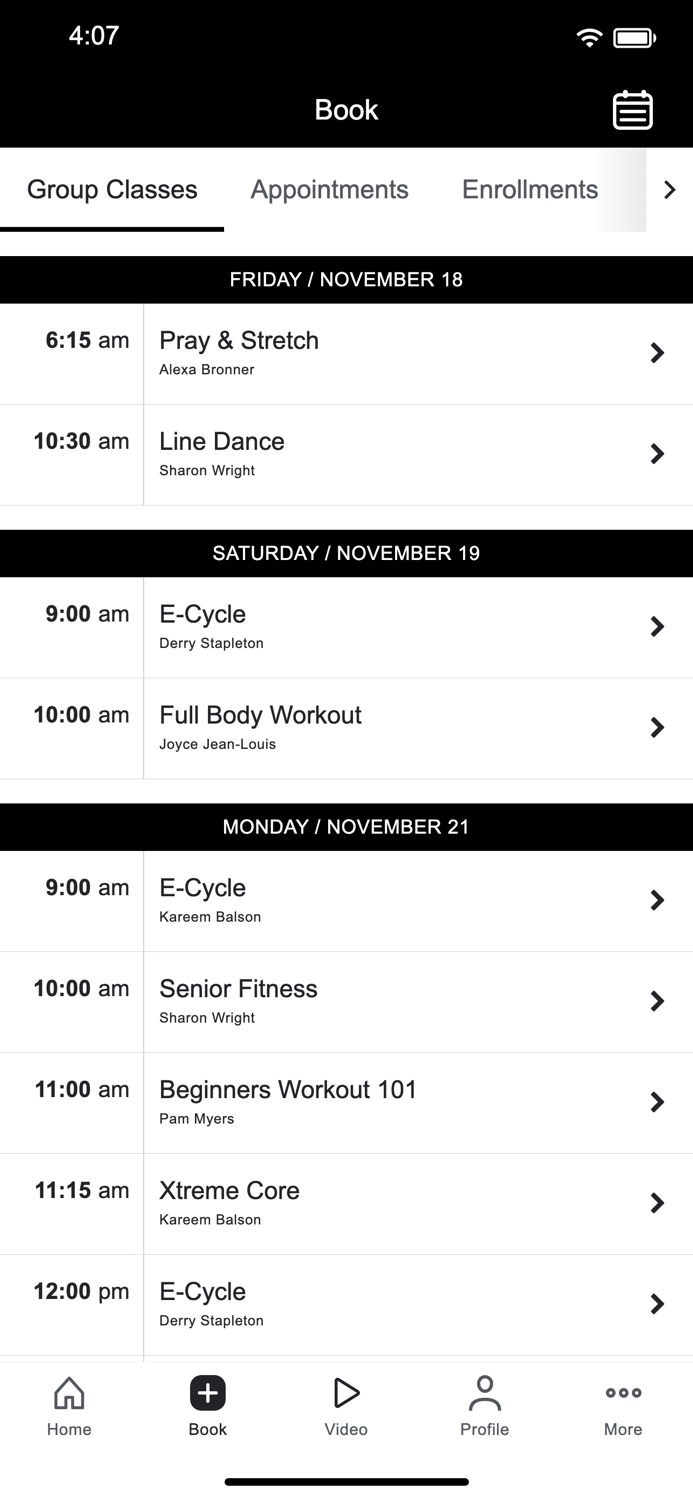The image size is (693, 1500).
Task: Tap the home indicator bar at screen bottom
Action: (x=346, y=1481)
